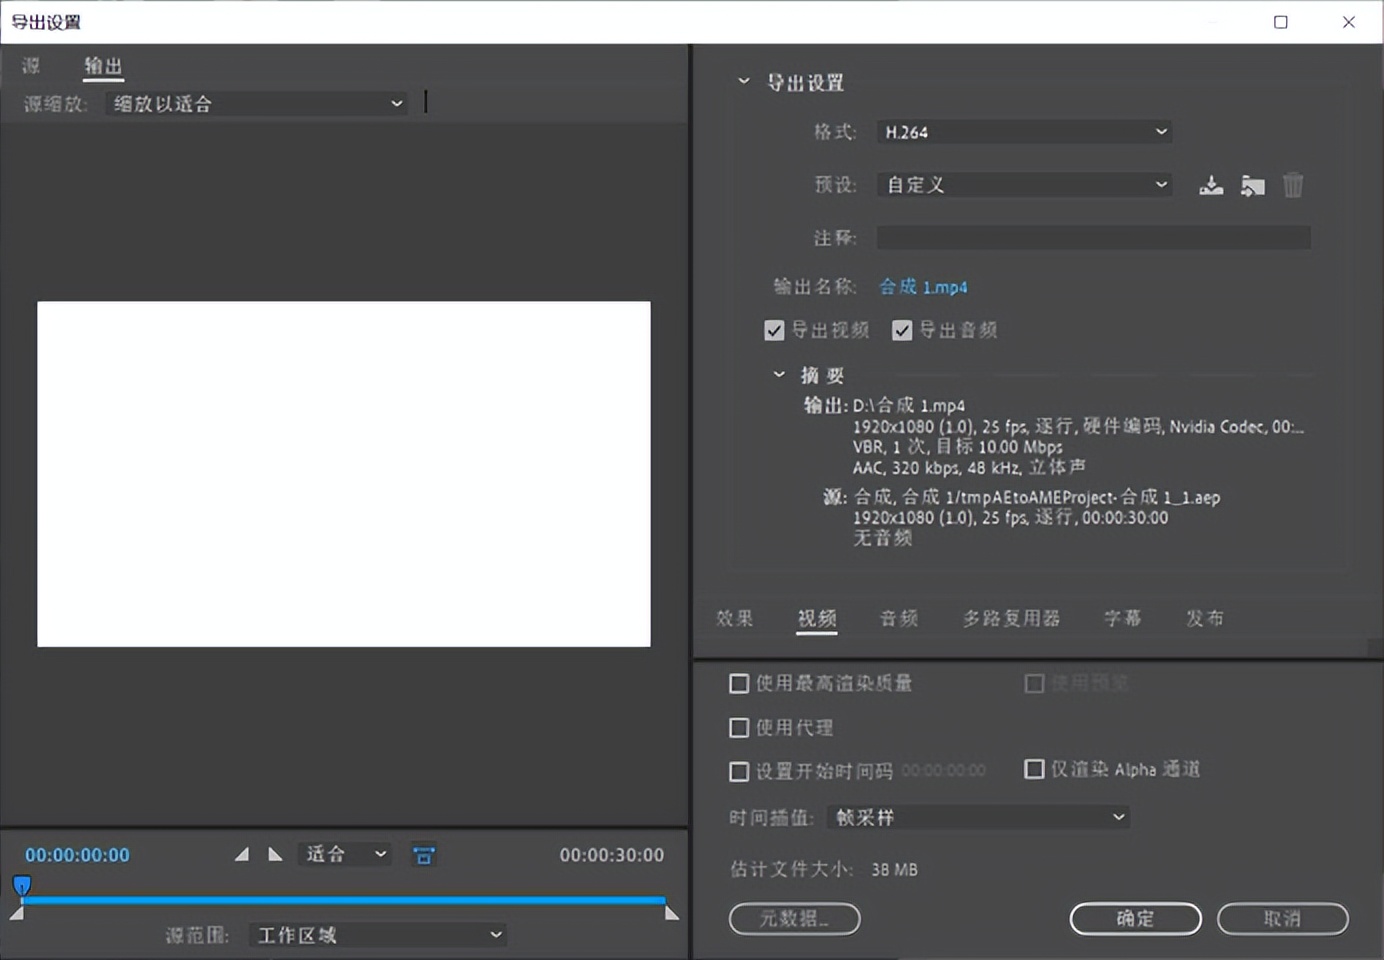Enable 使用最高渲染质量 option
Screen dimensions: 1384x960
pos(739,683)
